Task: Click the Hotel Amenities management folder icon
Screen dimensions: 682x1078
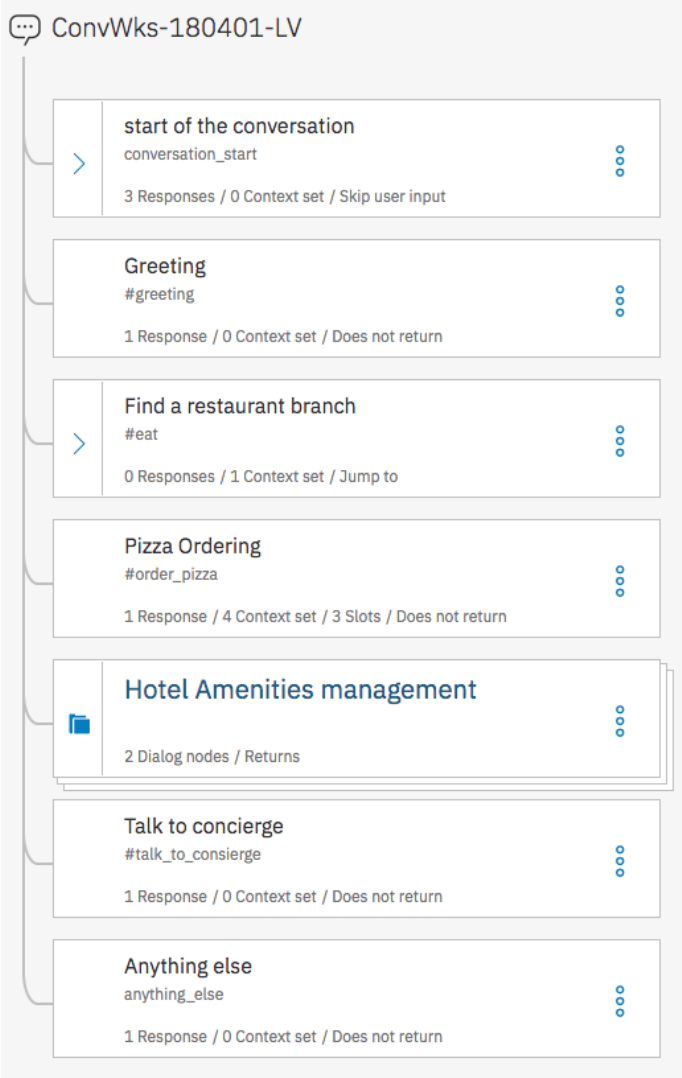Action: click(x=79, y=724)
